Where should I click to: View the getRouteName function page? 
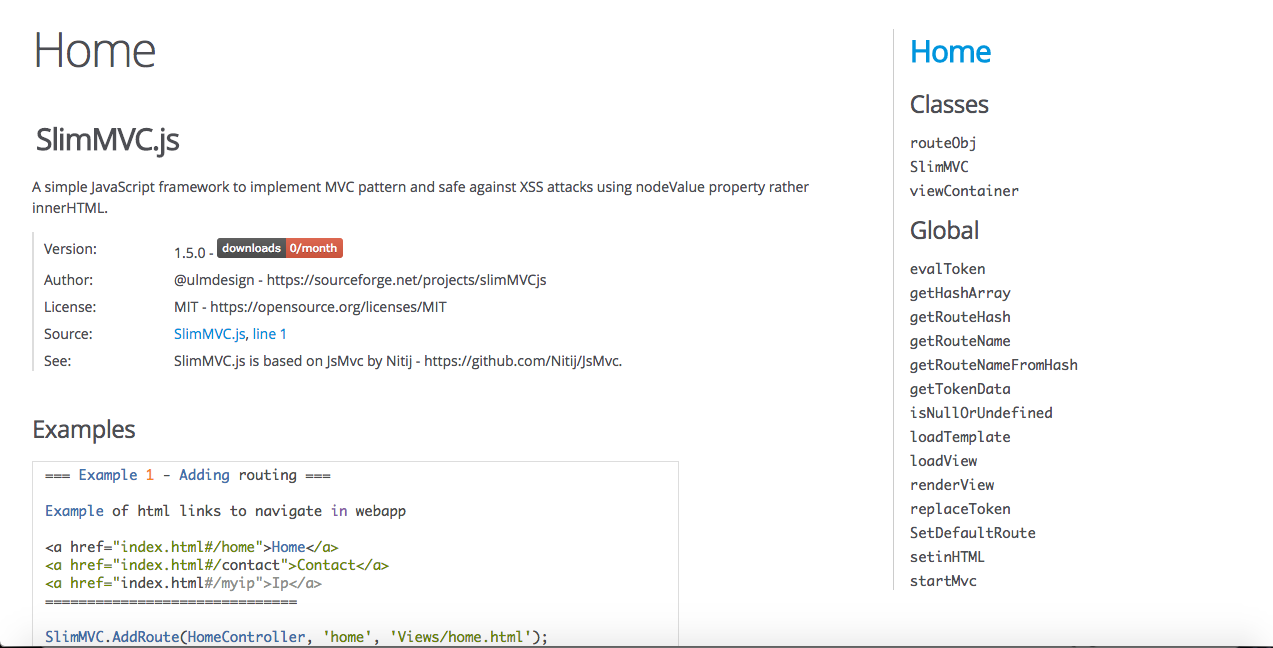pyautogui.click(x=959, y=340)
